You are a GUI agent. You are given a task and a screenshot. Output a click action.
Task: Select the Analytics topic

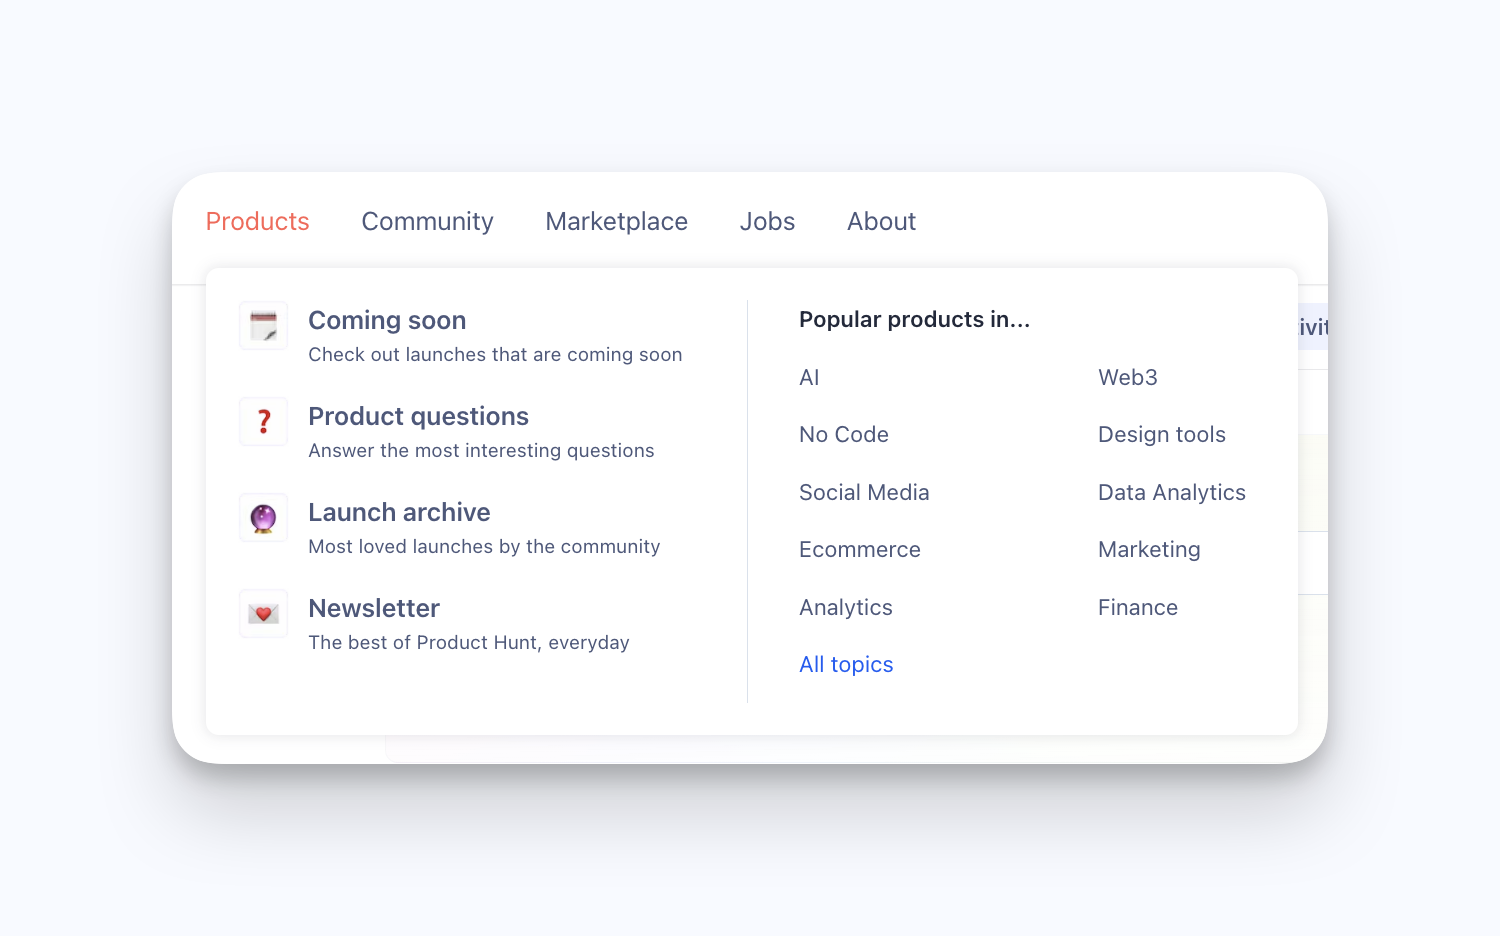[x=846, y=607]
